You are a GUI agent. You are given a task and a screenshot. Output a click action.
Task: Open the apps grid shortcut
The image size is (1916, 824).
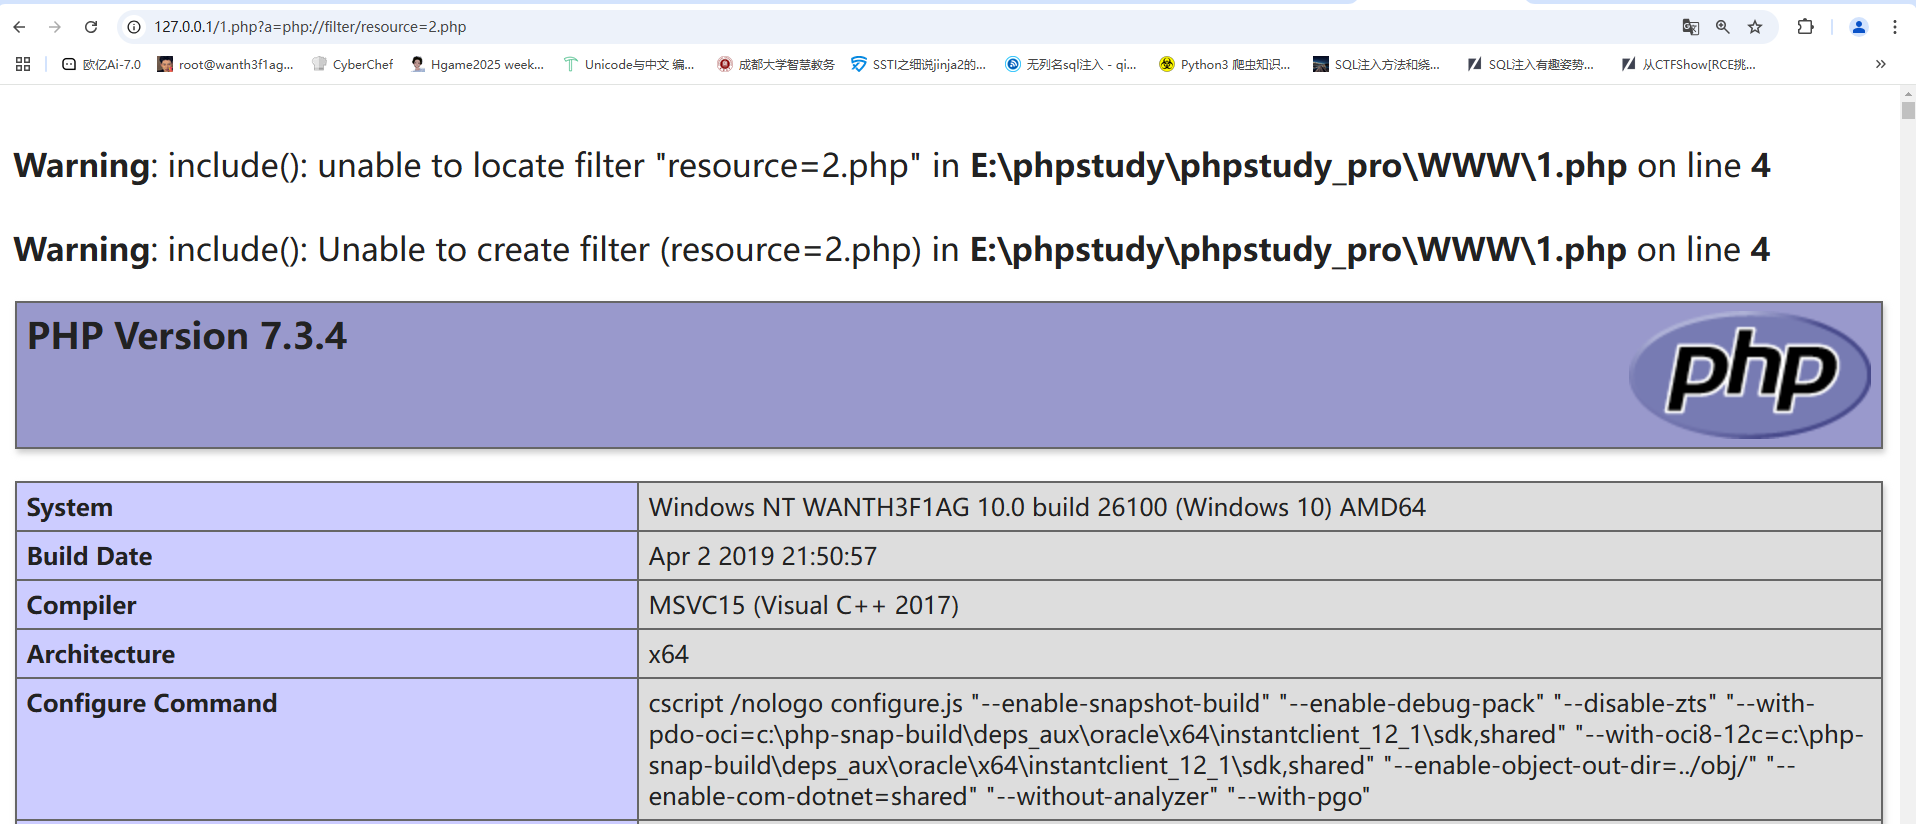[23, 64]
